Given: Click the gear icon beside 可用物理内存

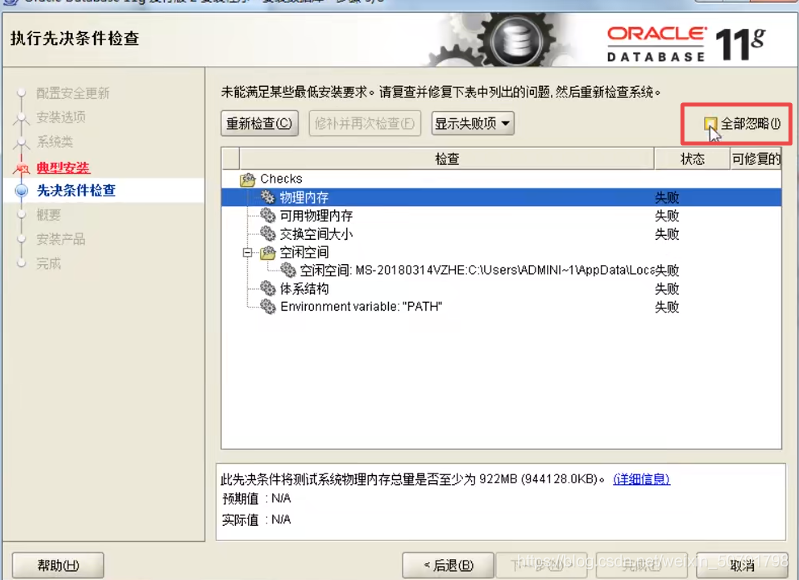Looking at the screenshot, I should (267, 216).
